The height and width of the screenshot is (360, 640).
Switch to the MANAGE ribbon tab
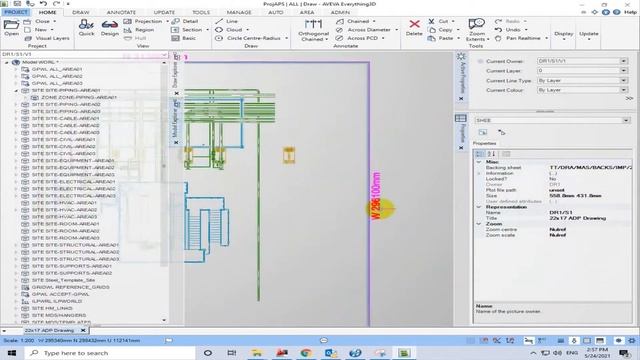coord(239,12)
